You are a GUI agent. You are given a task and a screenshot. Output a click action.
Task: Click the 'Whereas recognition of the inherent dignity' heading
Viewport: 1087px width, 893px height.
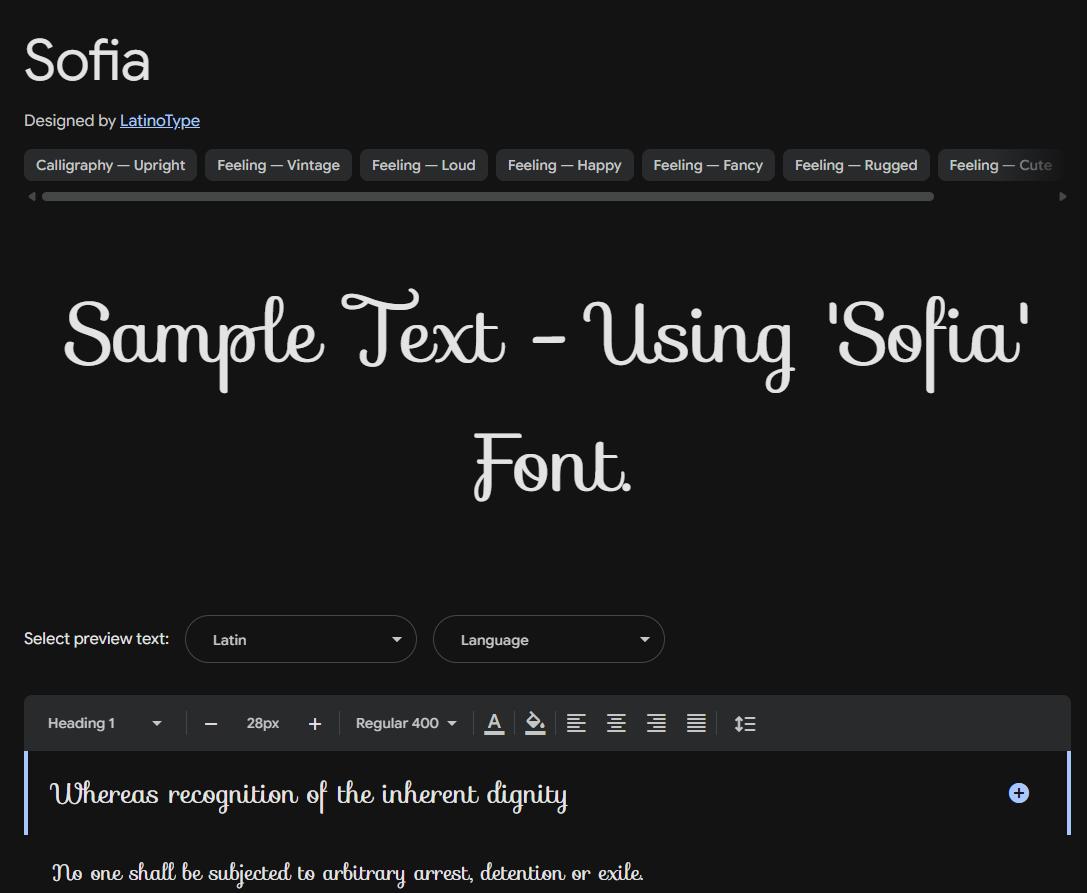pyautogui.click(x=308, y=795)
